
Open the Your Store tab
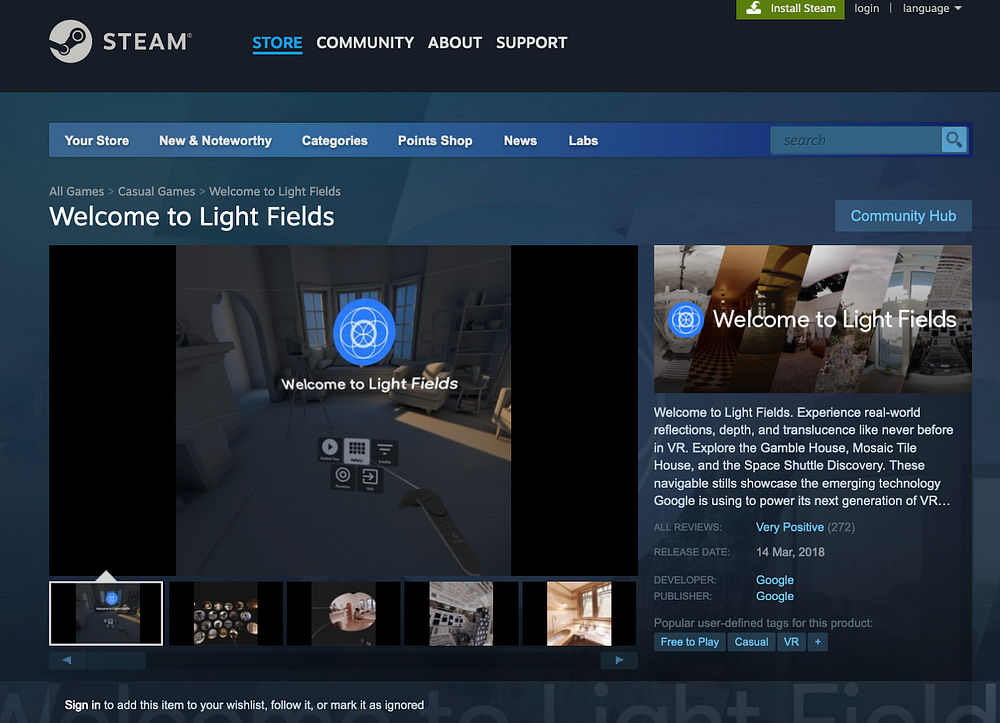point(96,140)
